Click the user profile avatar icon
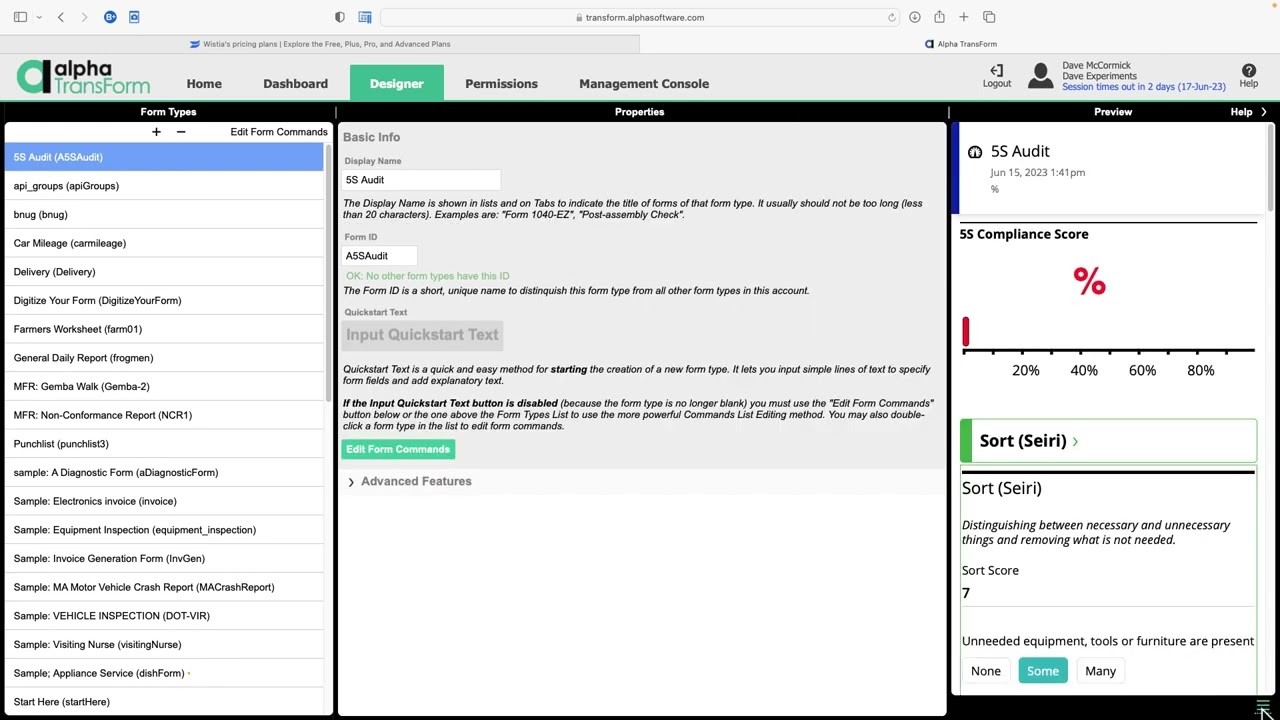This screenshot has width=1280, height=720. (x=1041, y=76)
